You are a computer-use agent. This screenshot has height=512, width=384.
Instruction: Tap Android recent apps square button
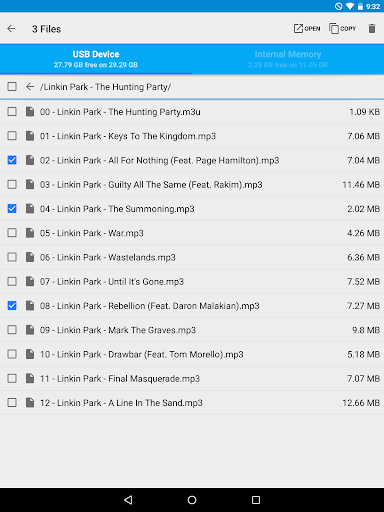(256, 500)
